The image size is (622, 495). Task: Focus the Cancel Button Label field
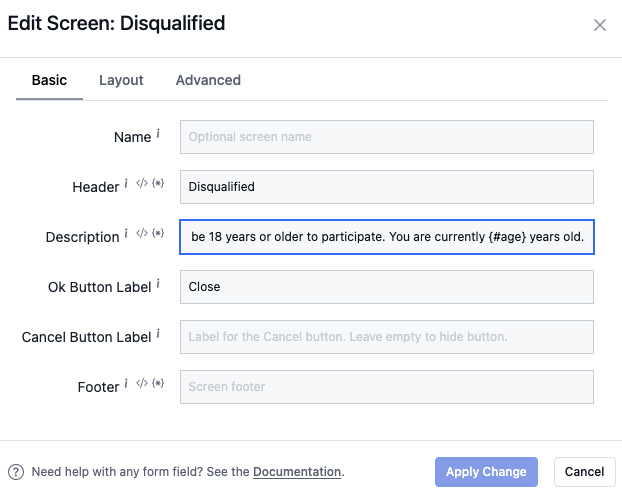point(386,337)
